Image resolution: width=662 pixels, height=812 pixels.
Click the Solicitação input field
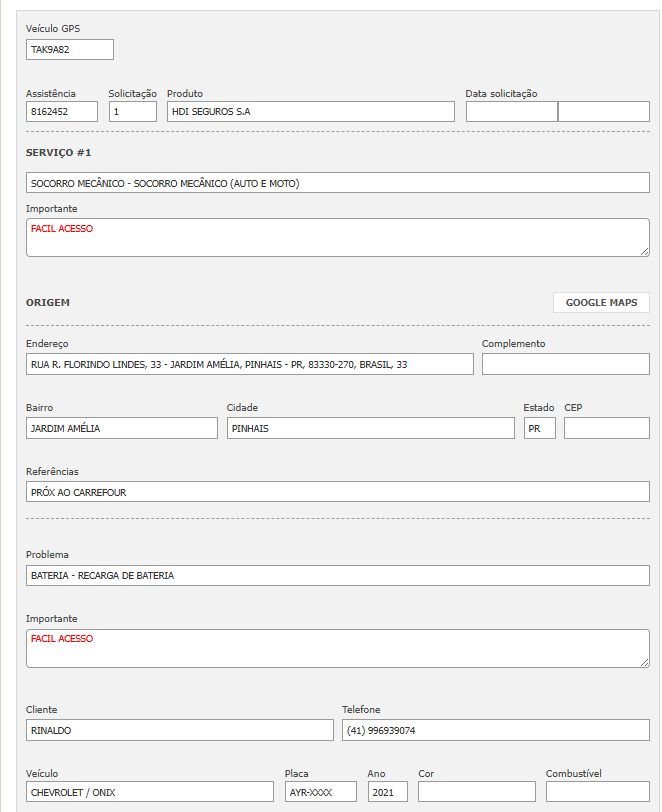pyautogui.click(x=132, y=112)
